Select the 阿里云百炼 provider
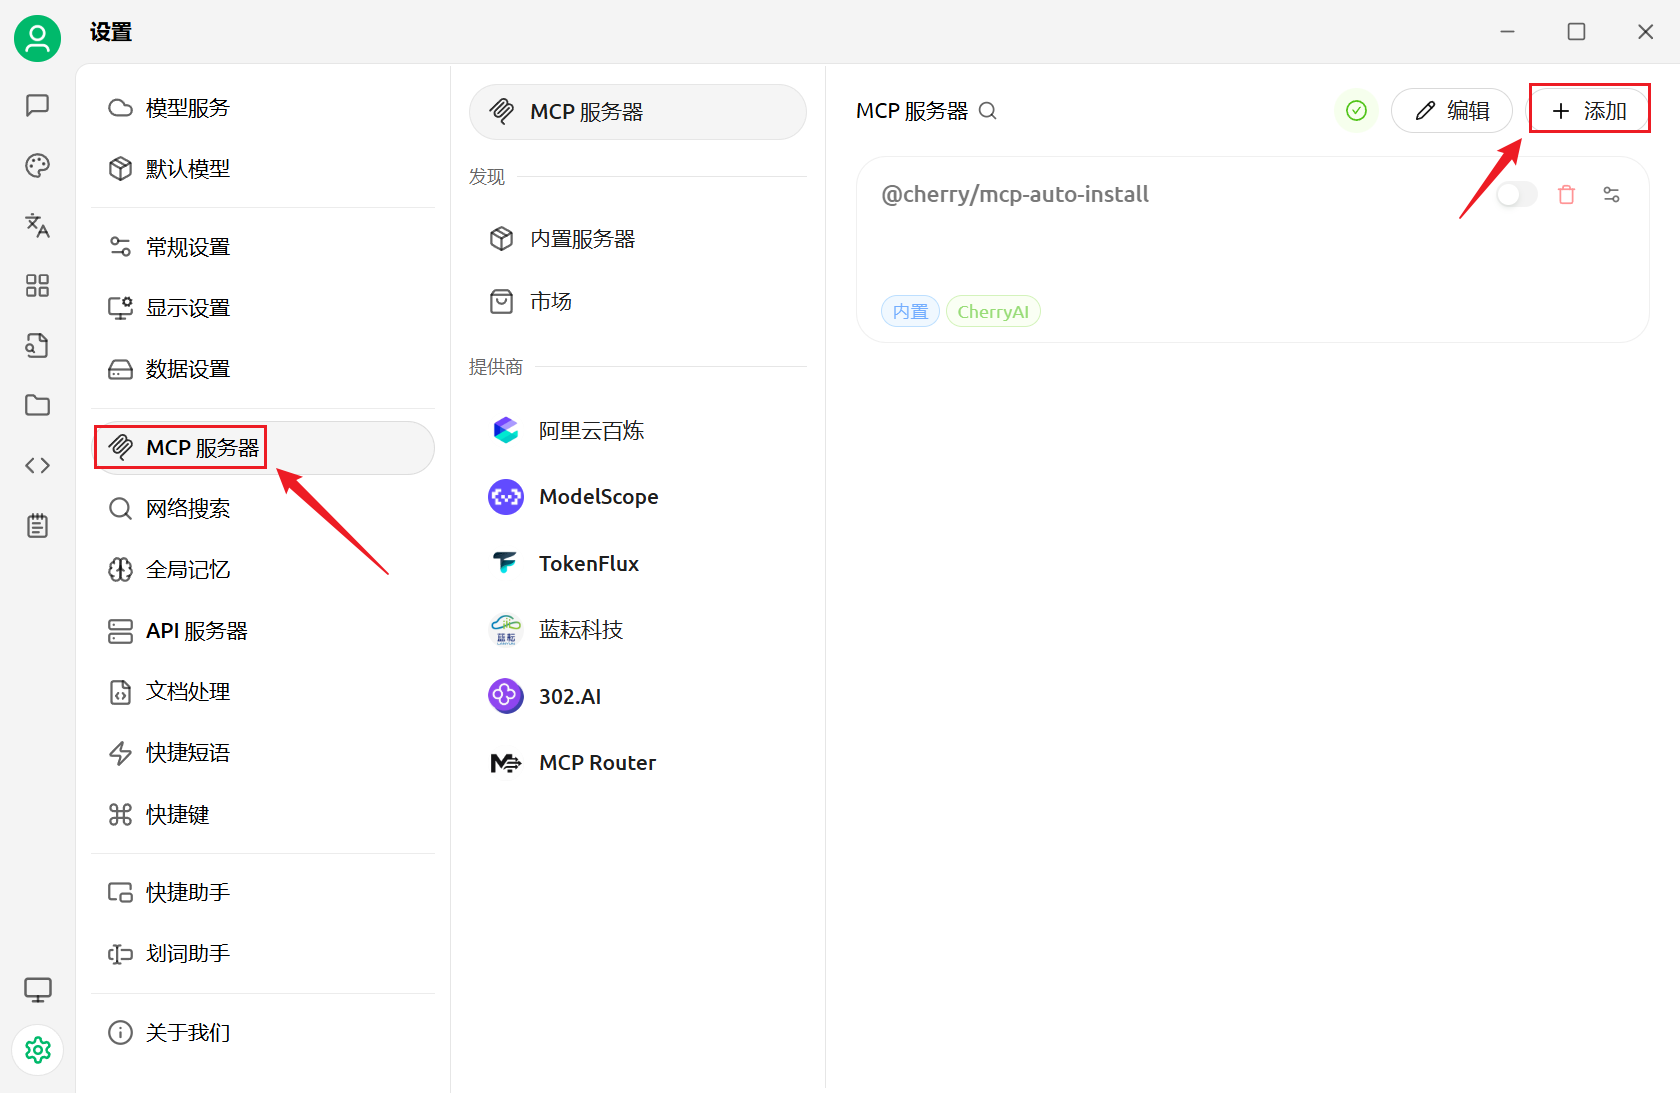This screenshot has height=1093, width=1680. coord(638,431)
